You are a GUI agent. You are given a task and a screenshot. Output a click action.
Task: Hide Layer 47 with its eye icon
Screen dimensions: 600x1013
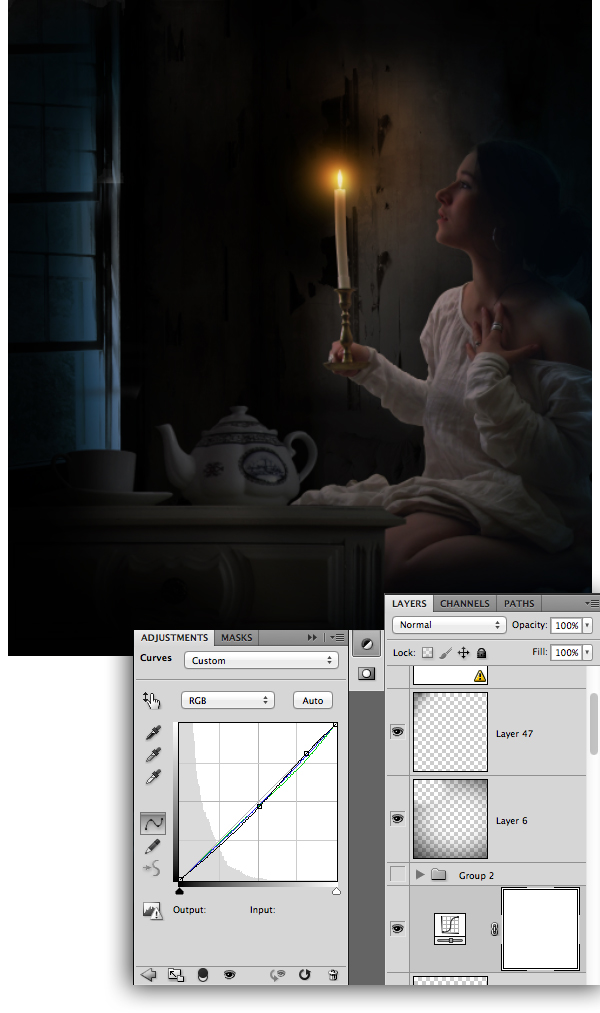(397, 731)
